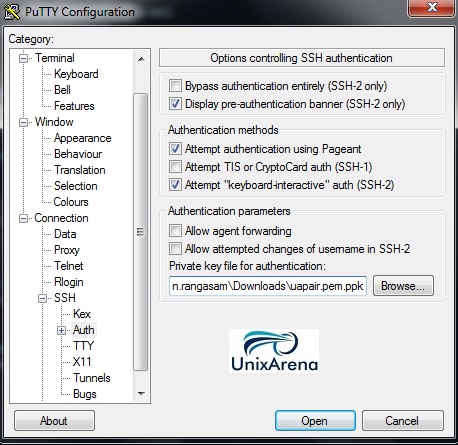Click the category tree scrollbar thumb
Screen dimensions: 458x445
coord(141,232)
